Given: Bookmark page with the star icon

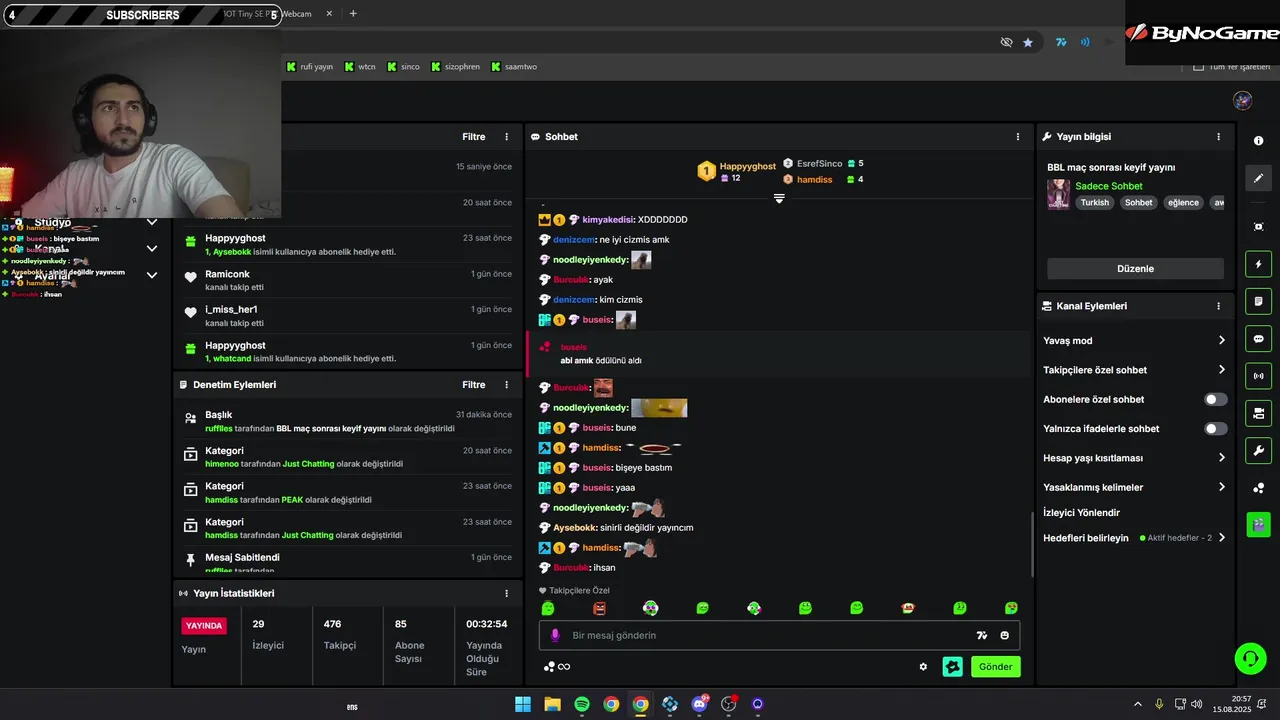Looking at the screenshot, I should click(x=1028, y=42).
